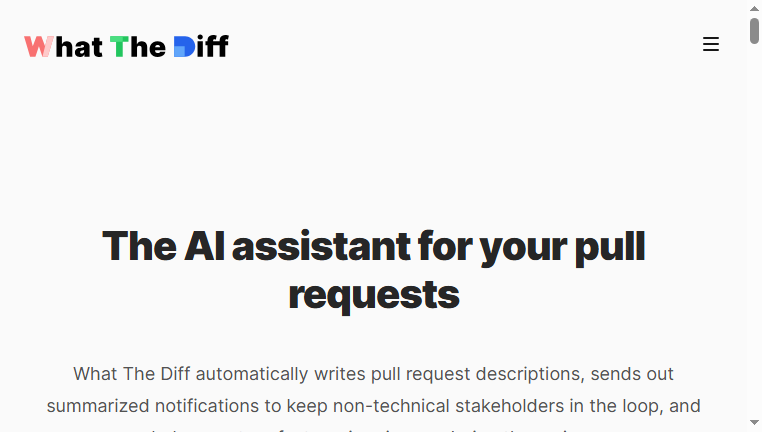Click the What The Diff logo
Viewport: 762px width, 432px height.
click(126, 47)
